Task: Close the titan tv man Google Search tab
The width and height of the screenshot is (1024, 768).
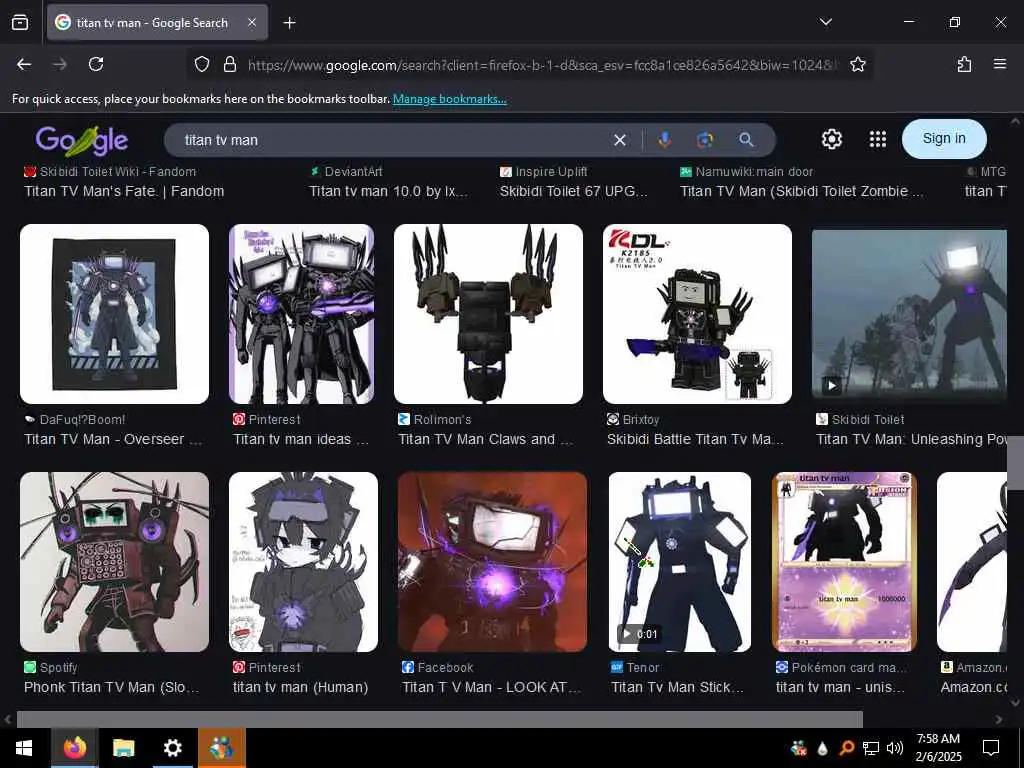Action: (252, 22)
